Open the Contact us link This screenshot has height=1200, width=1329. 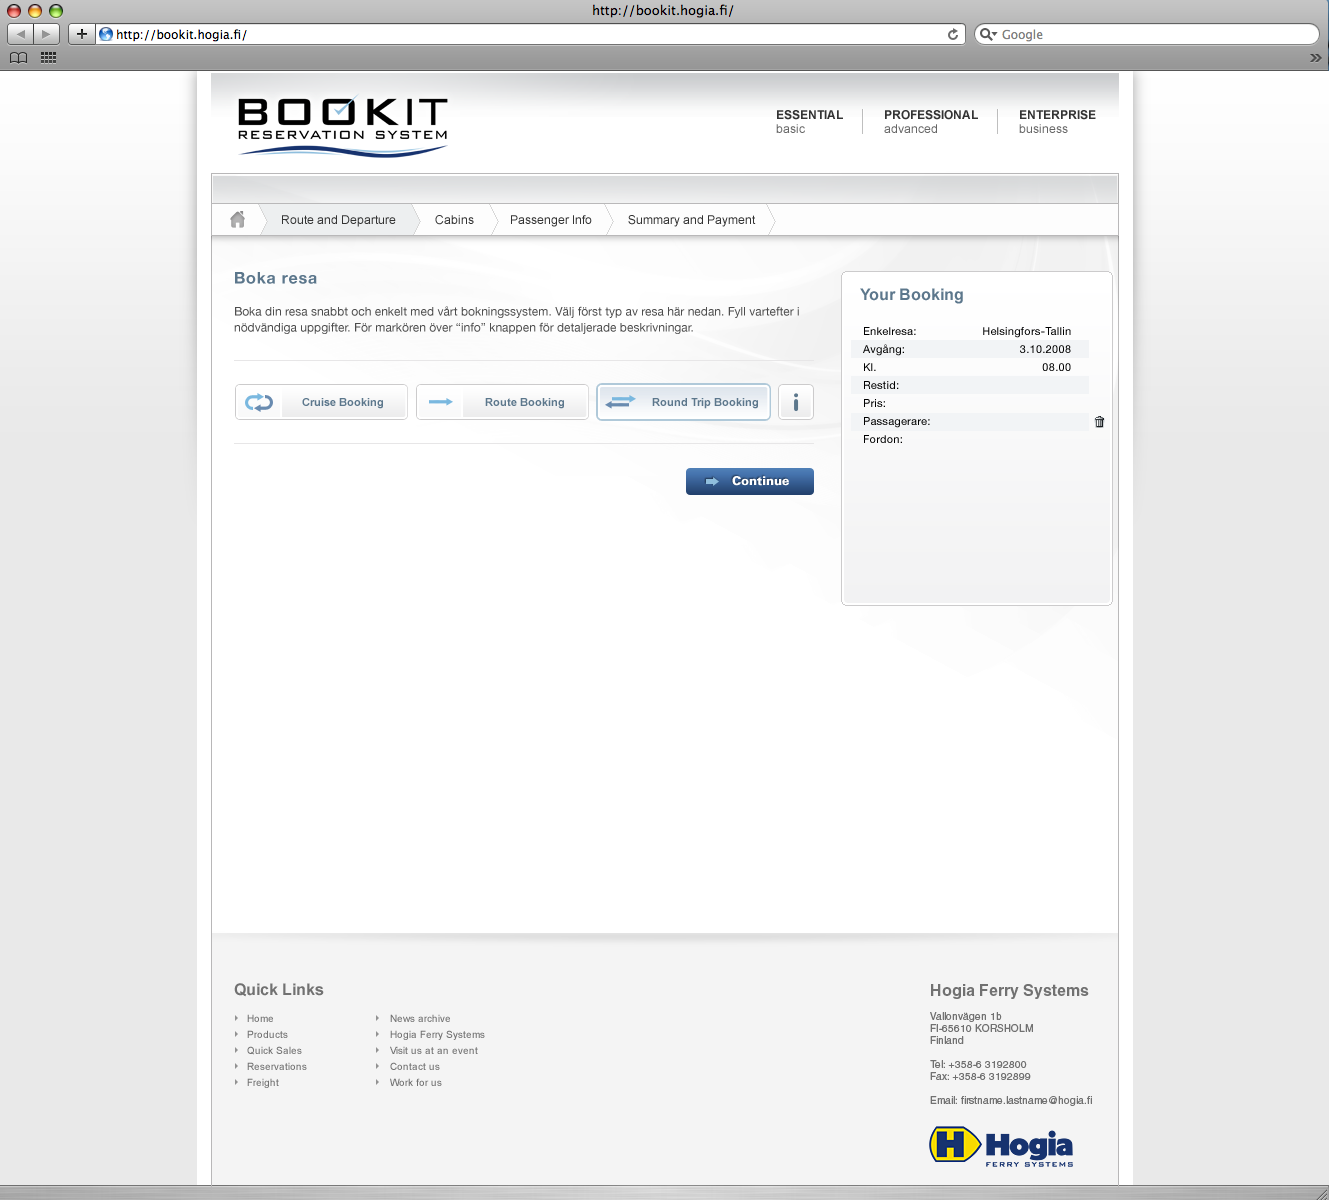click(415, 1067)
